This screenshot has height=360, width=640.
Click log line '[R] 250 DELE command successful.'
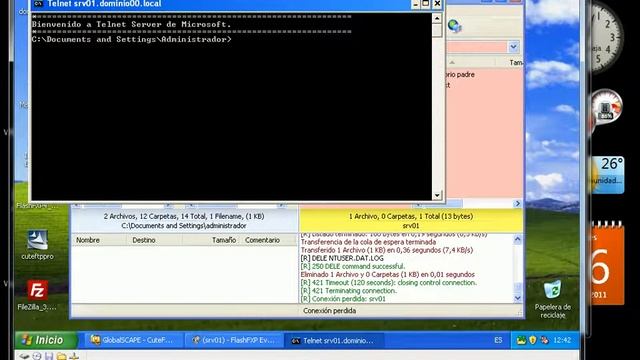tap(353, 267)
